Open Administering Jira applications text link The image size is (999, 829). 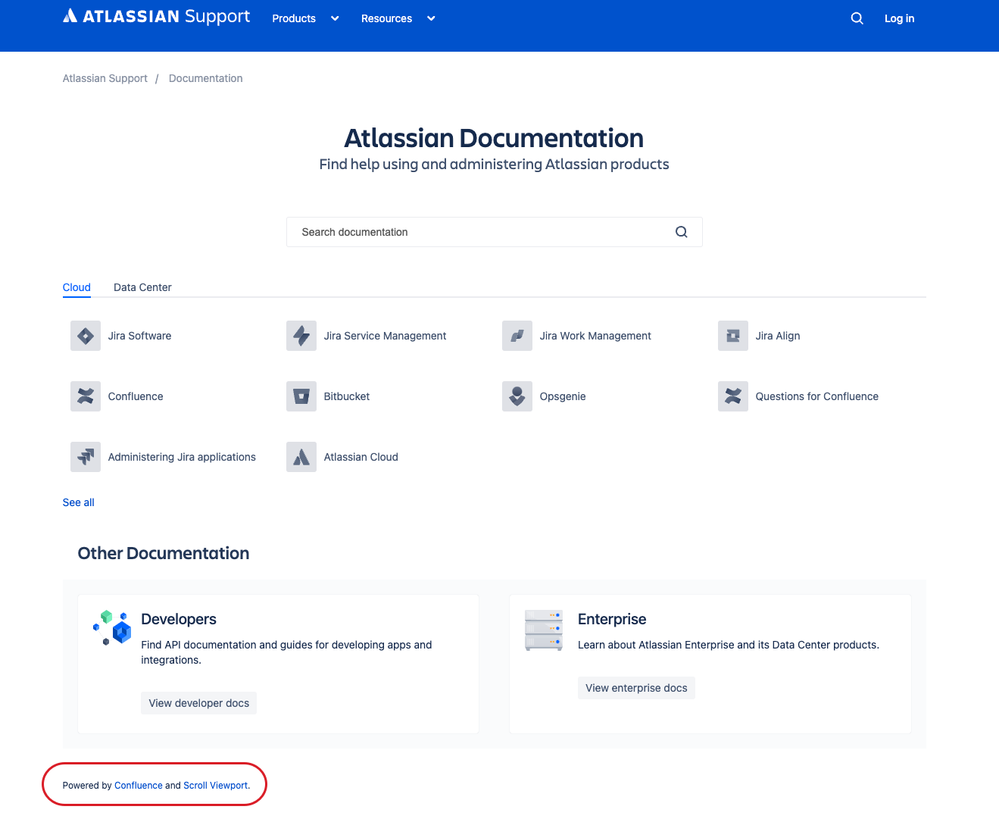click(182, 457)
